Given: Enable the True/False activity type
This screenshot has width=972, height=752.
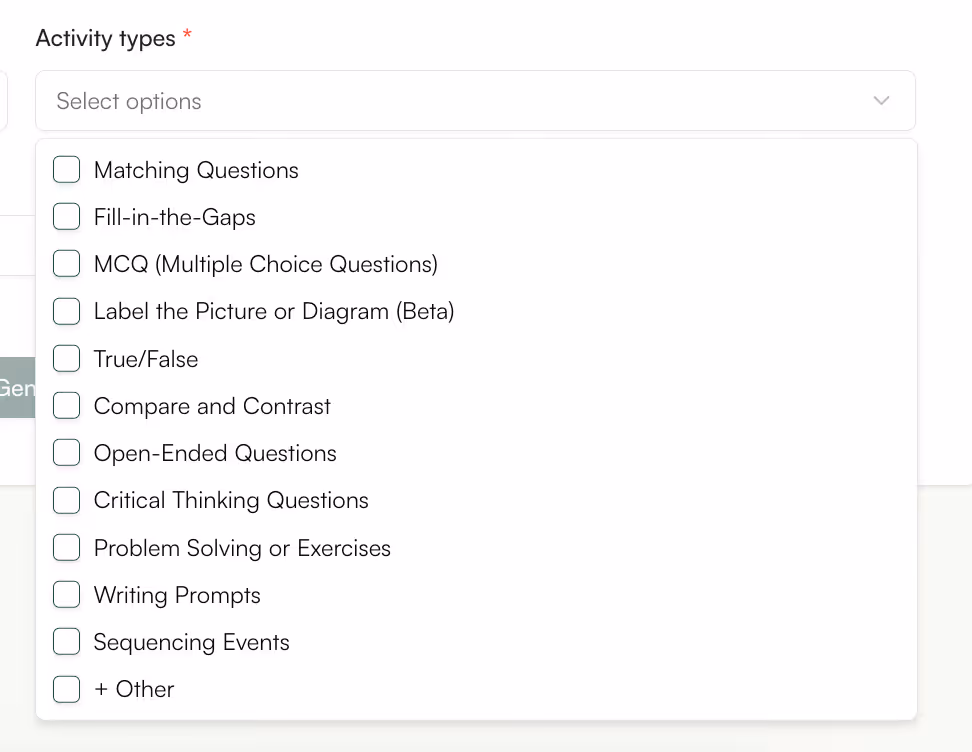Looking at the screenshot, I should [x=66, y=358].
